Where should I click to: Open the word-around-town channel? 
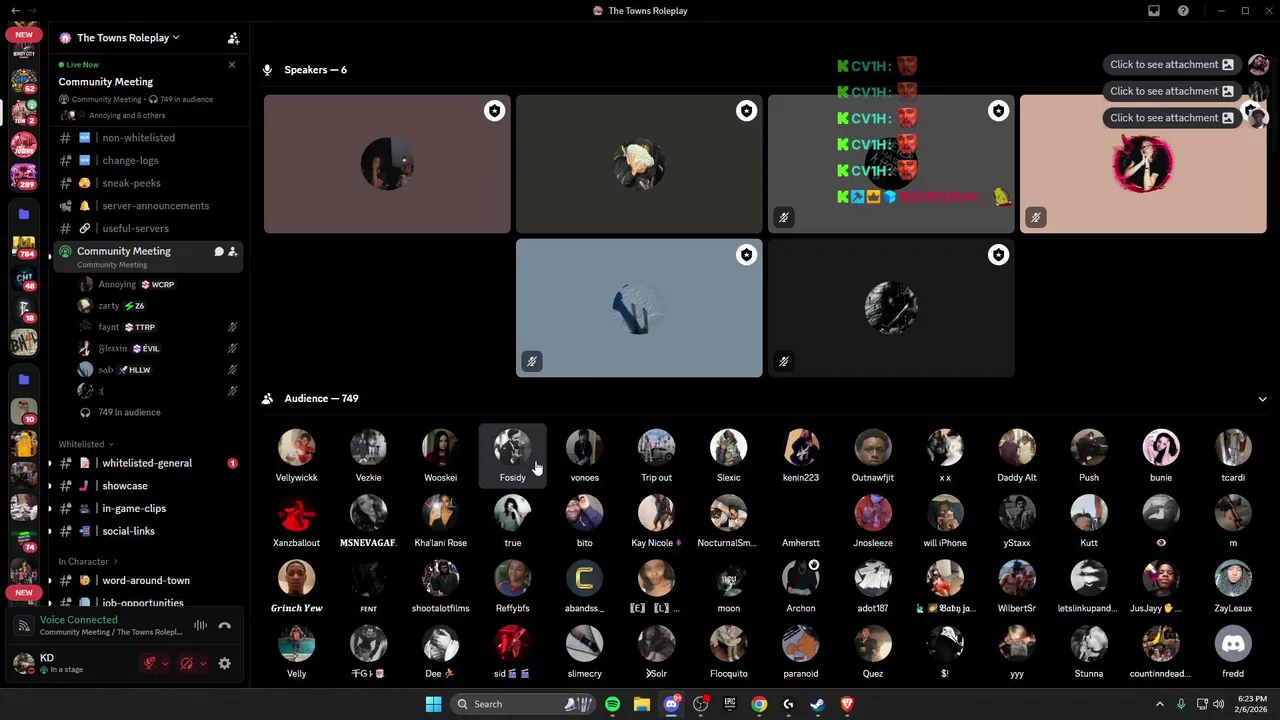[x=146, y=580]
